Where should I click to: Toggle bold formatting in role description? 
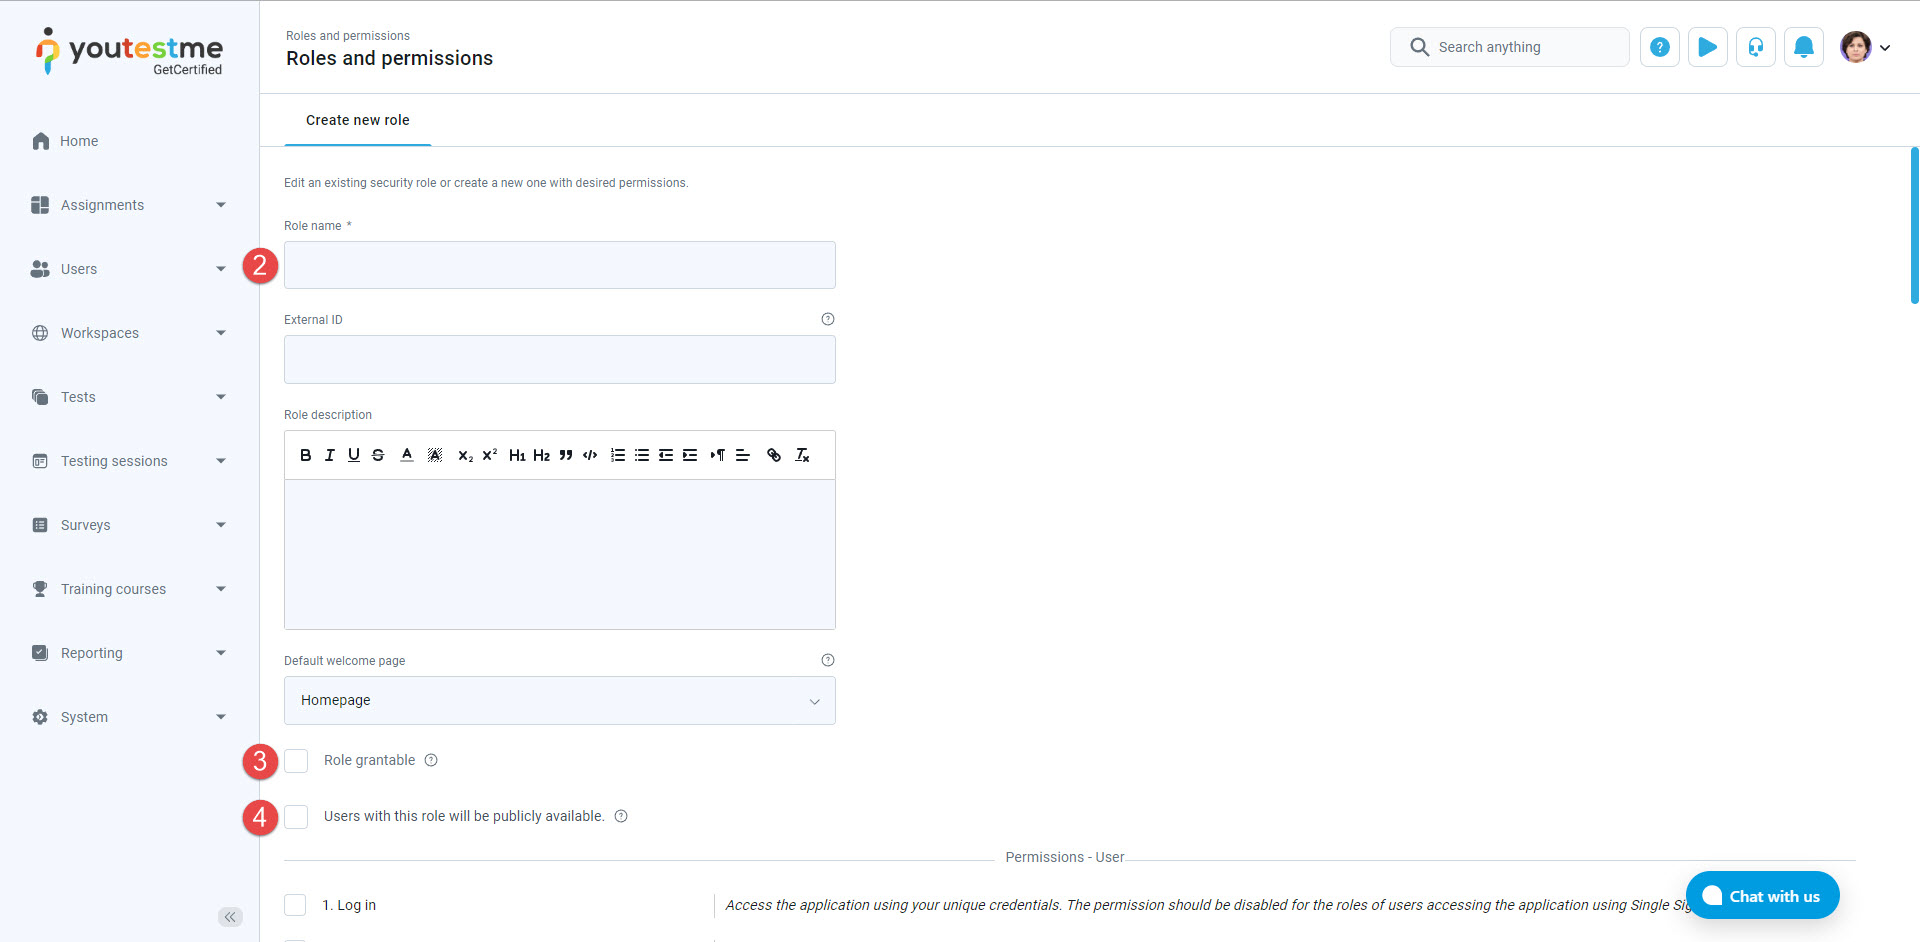coord(305,455)
